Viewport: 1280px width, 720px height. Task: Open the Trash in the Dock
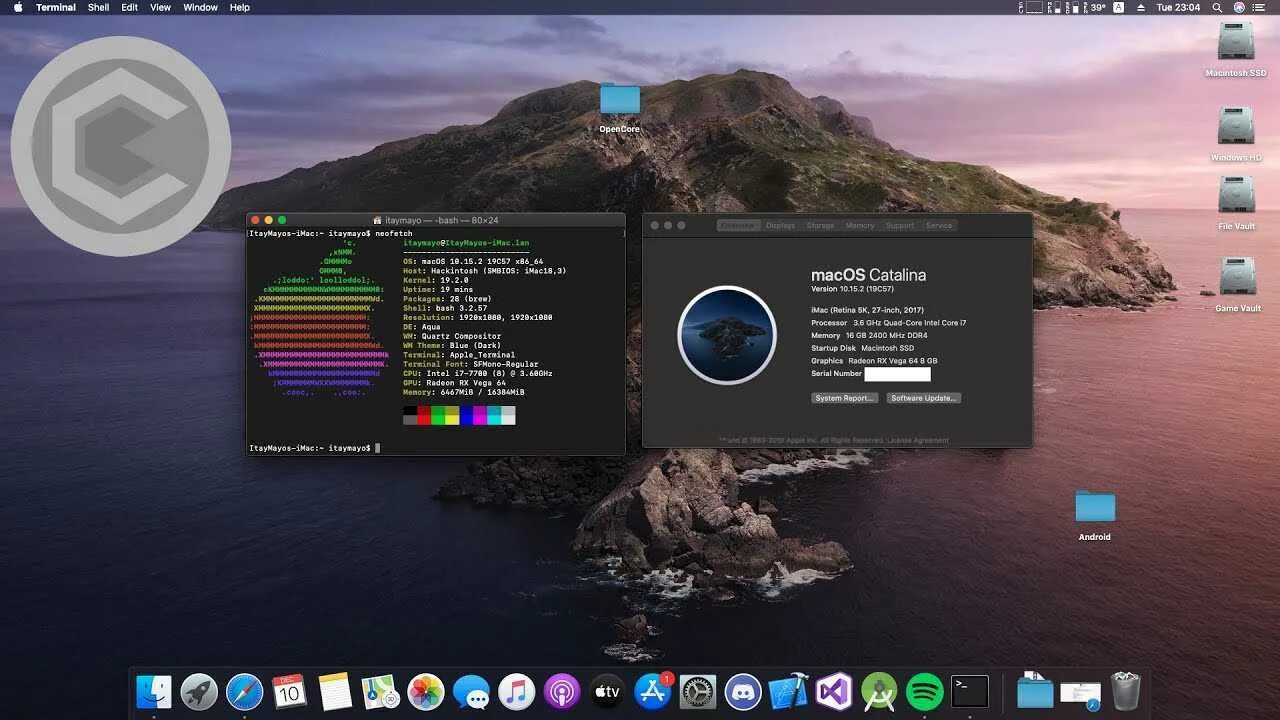tap(1126, 691)
